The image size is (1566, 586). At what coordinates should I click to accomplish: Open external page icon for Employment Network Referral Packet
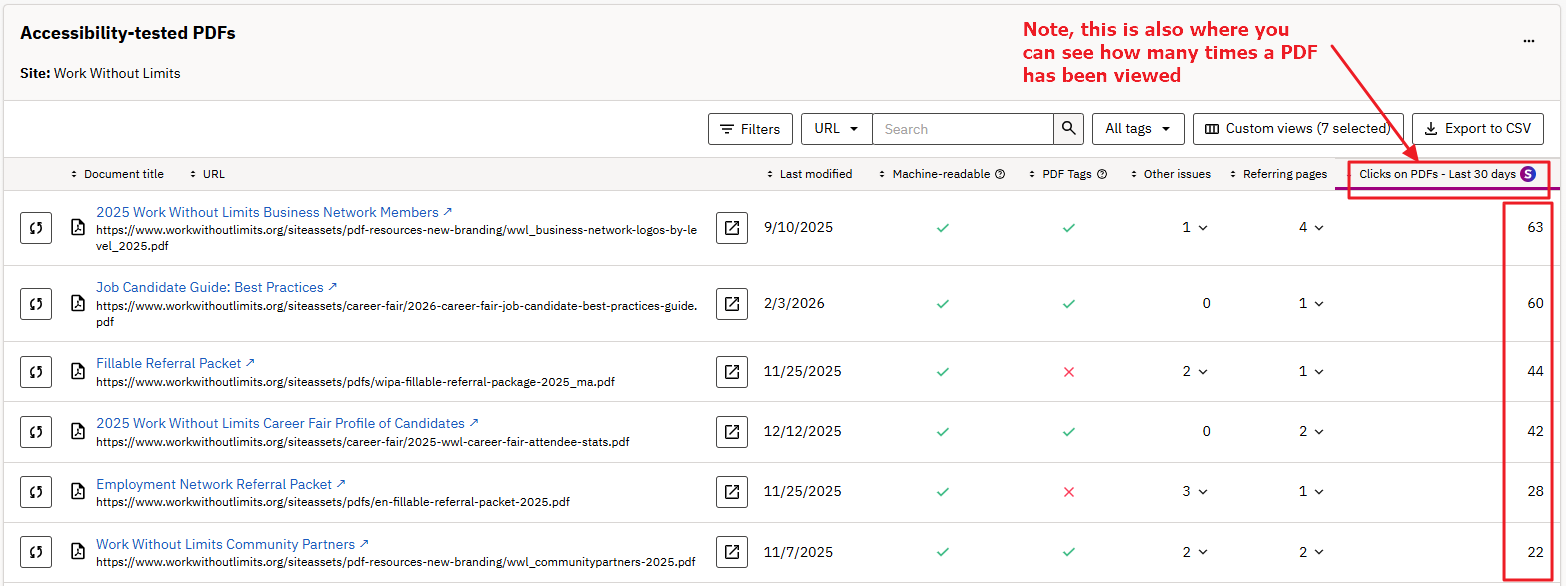(732, 492)
